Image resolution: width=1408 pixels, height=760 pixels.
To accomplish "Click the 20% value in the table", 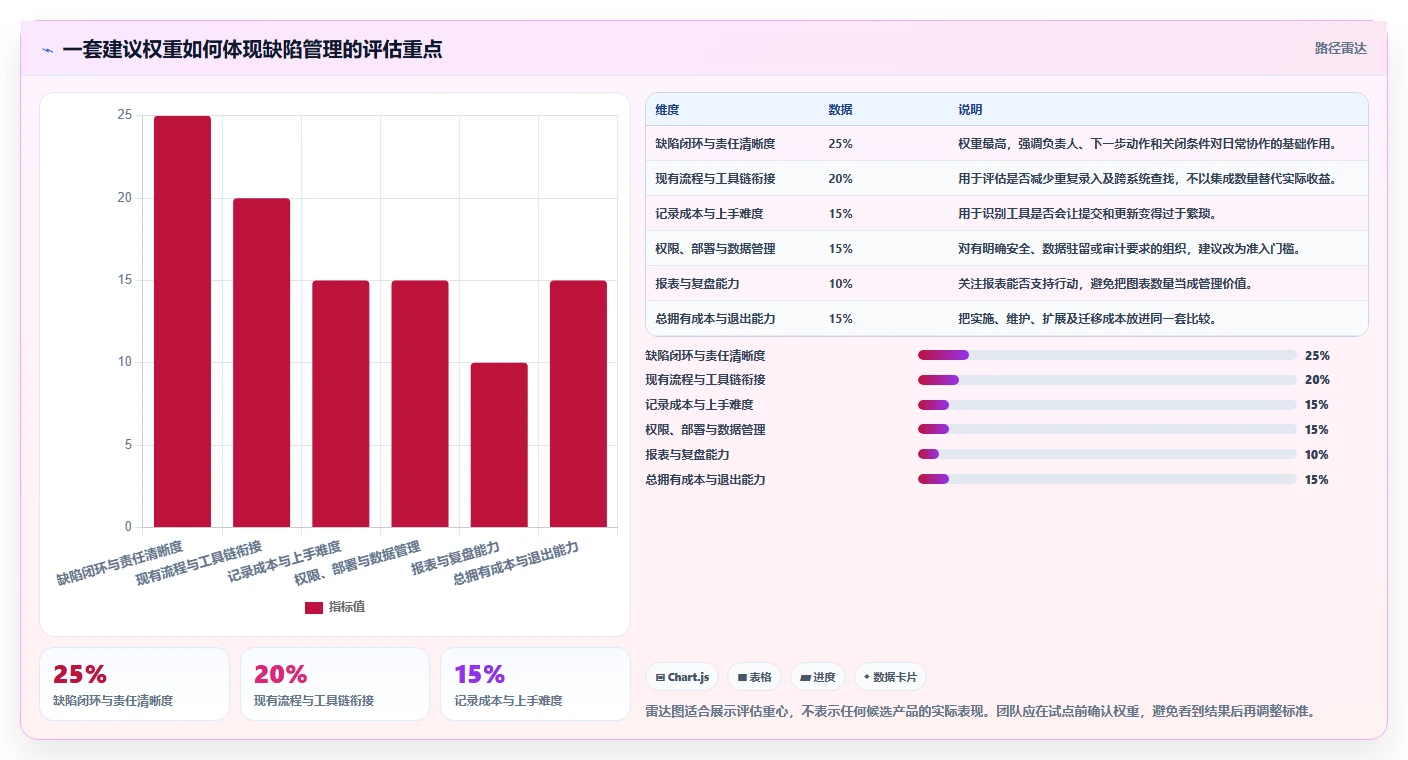I will coord(841,179).
